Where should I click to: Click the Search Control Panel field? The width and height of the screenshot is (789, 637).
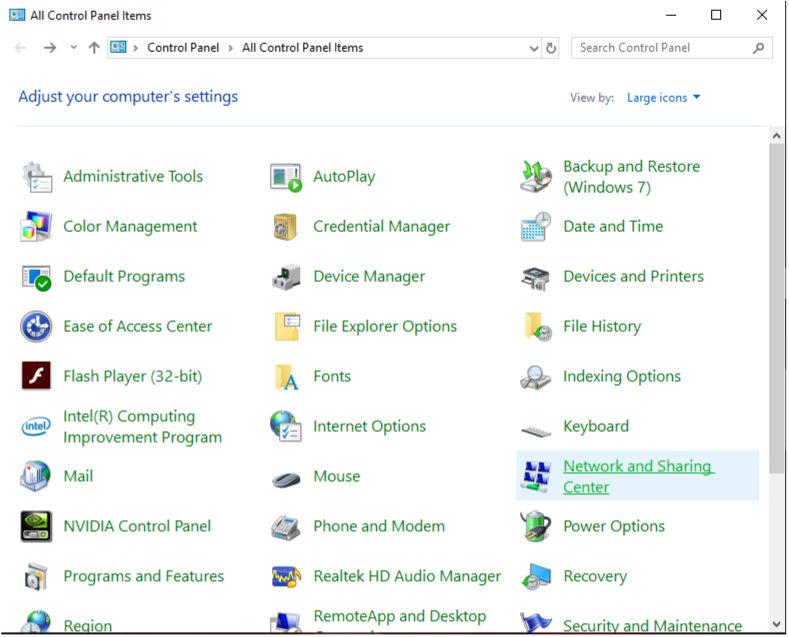click(672, 48)
